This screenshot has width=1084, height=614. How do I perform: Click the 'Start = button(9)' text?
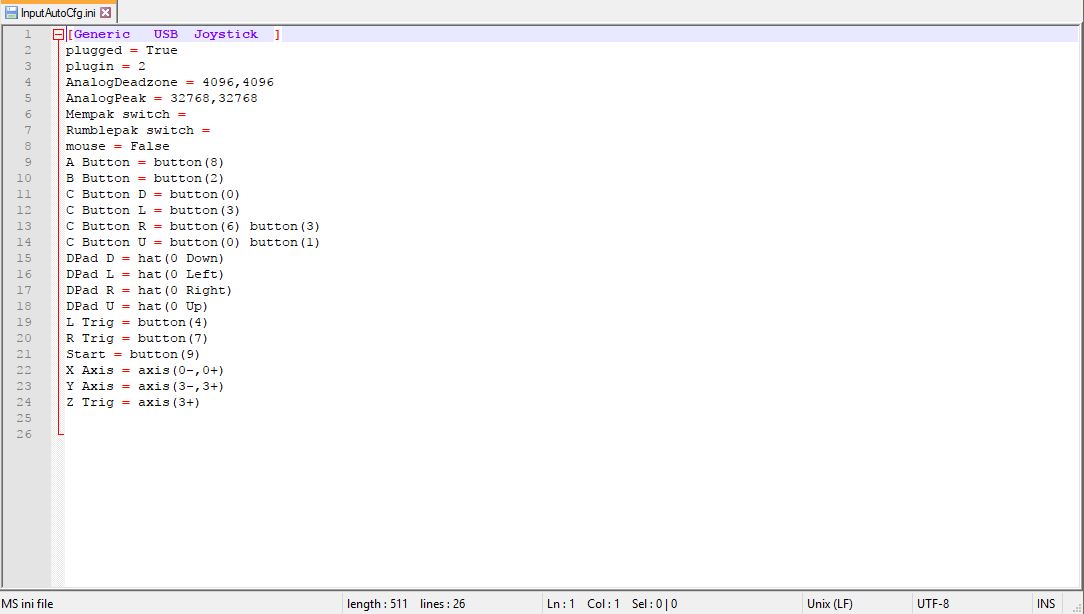(133, 354)
